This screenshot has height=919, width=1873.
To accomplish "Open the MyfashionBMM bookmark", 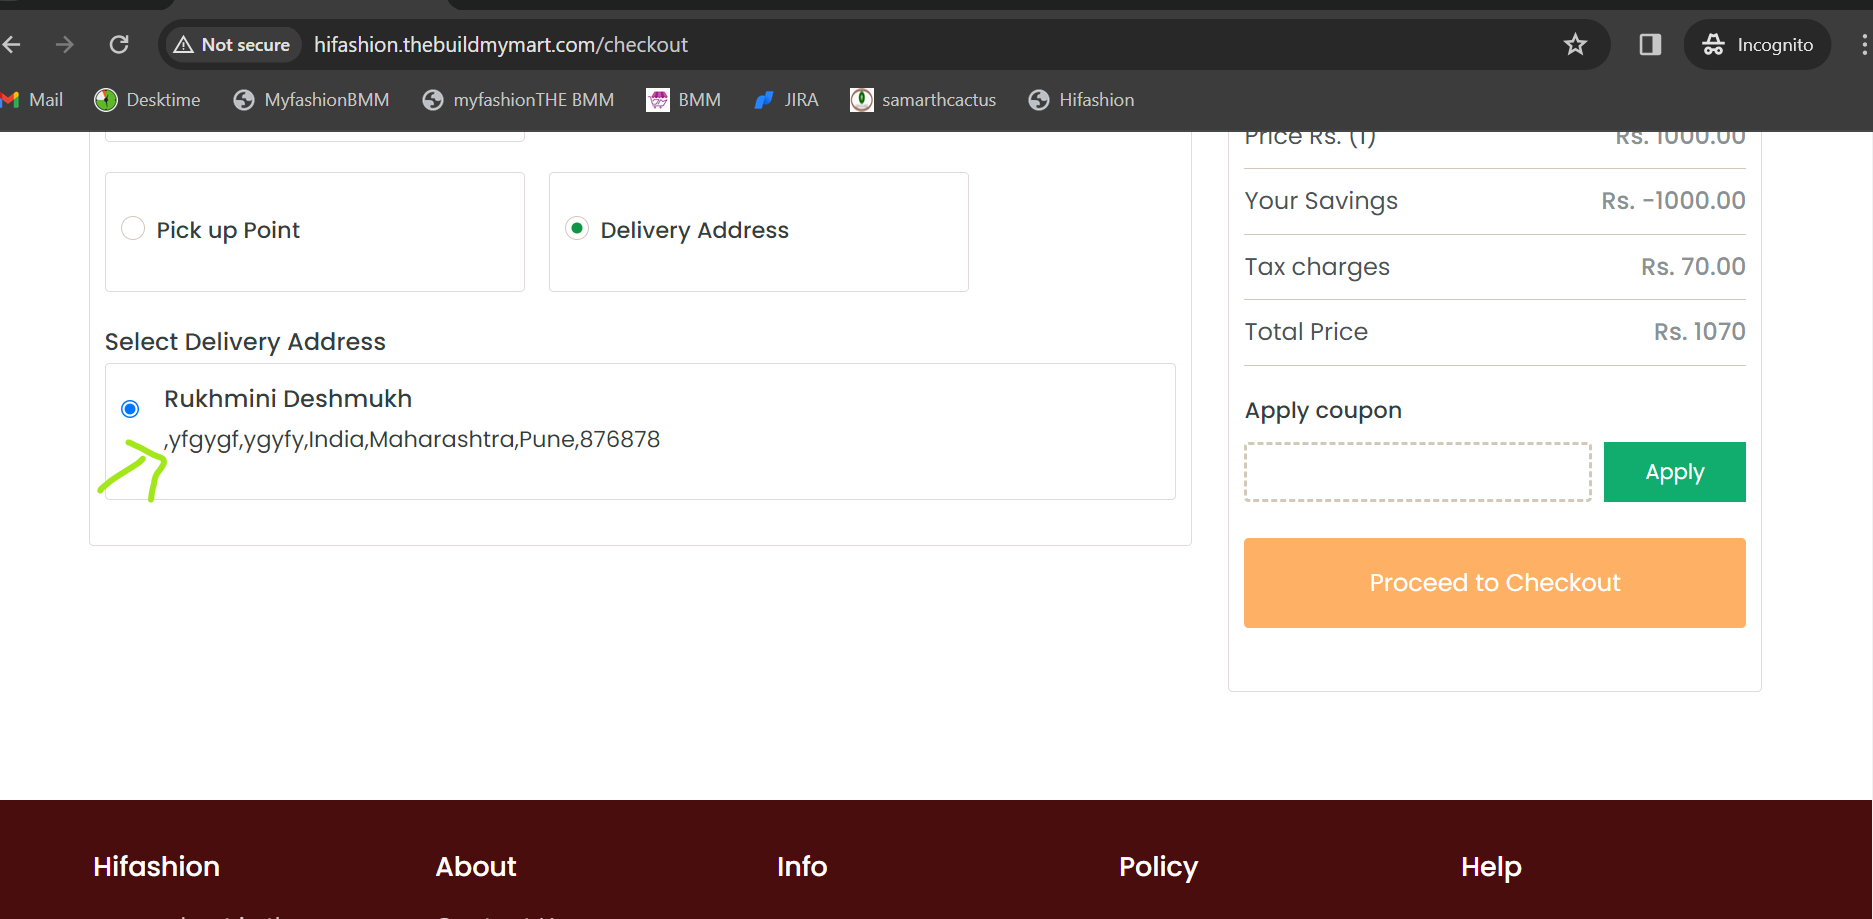I will [x=311, y=100].
